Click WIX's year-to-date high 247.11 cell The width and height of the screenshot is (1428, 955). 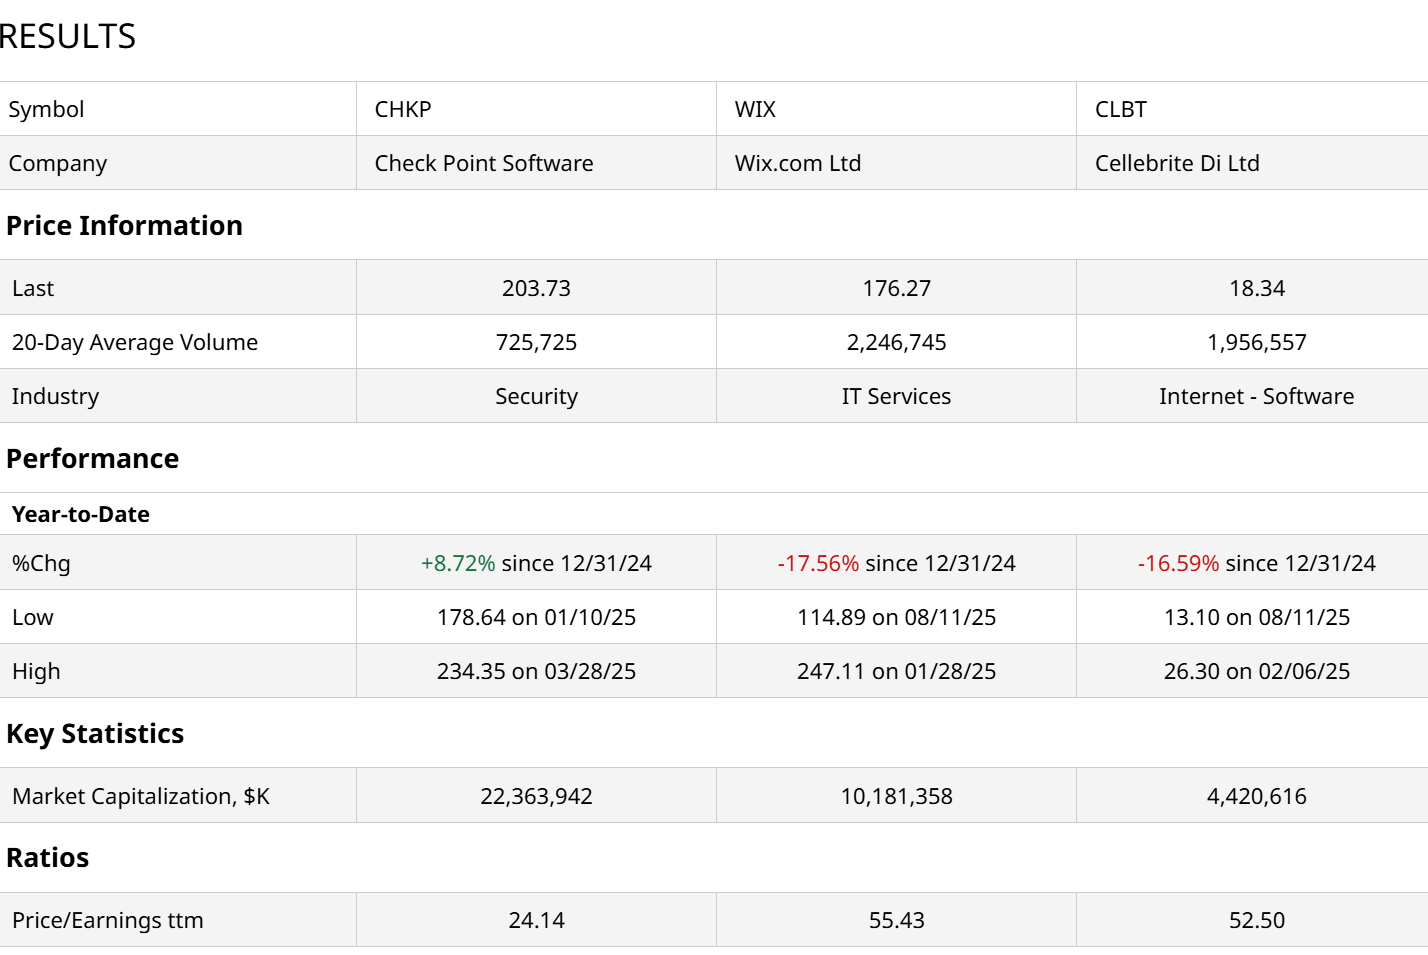(x=896, y=671)
